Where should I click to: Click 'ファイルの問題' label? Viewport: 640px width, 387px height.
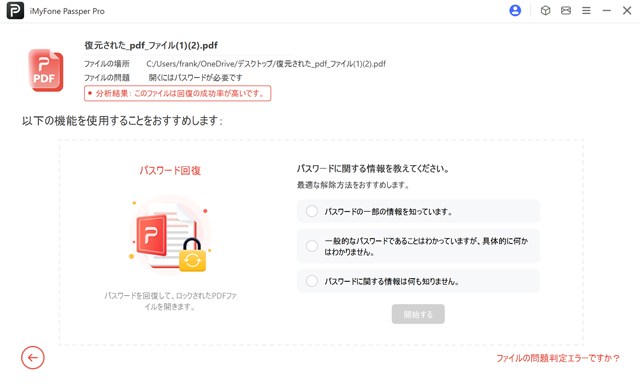point(107,78)
